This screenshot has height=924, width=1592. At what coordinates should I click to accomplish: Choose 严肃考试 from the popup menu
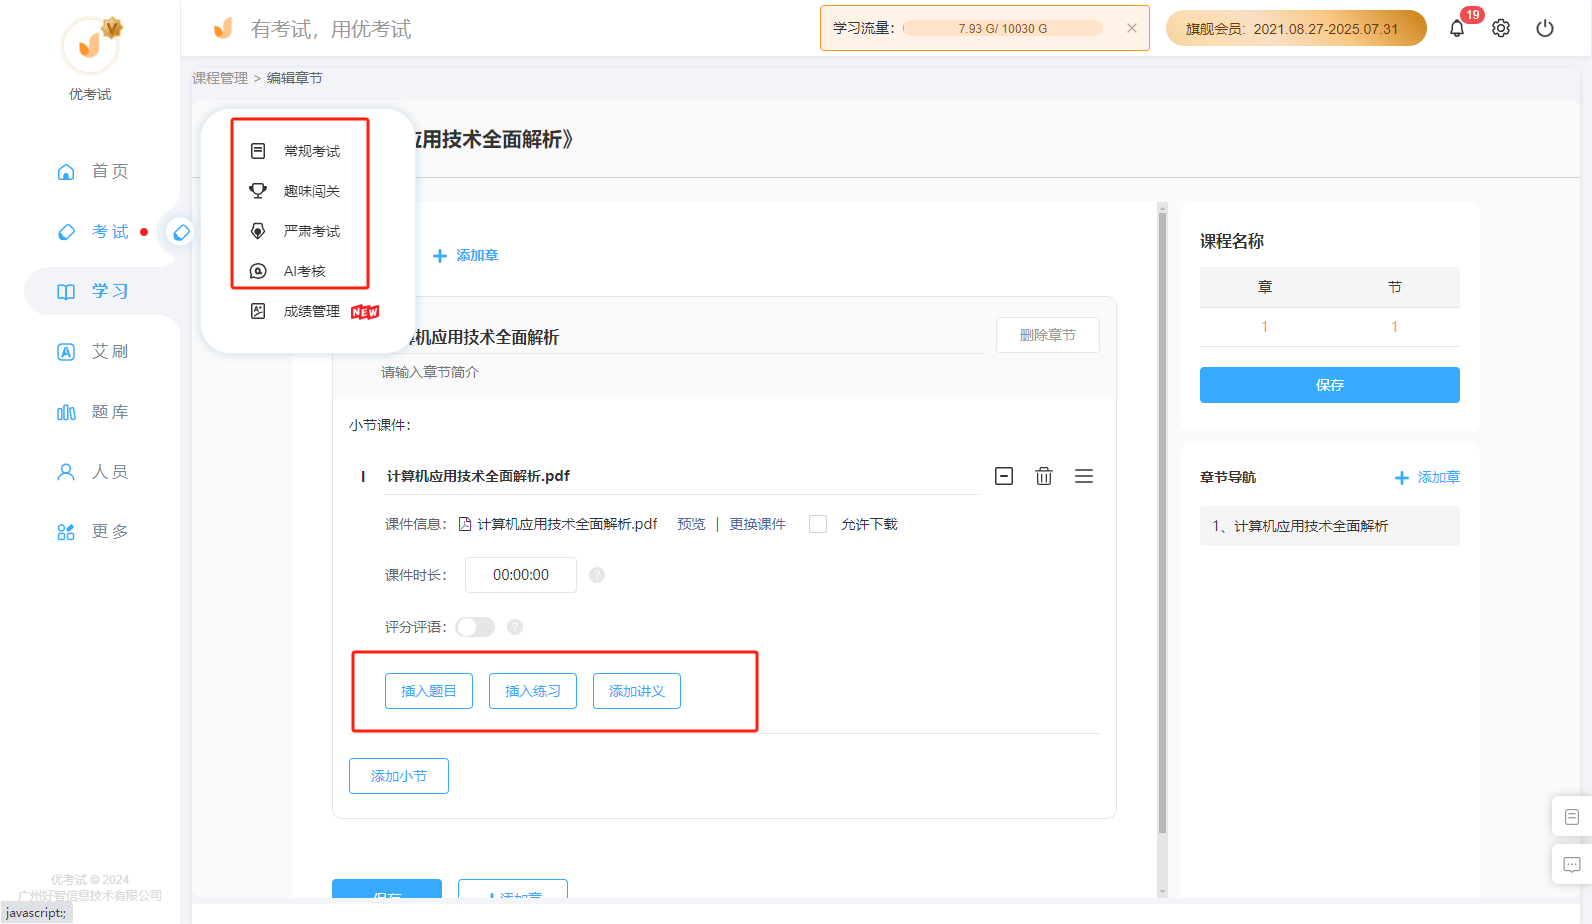click(296, 231)
